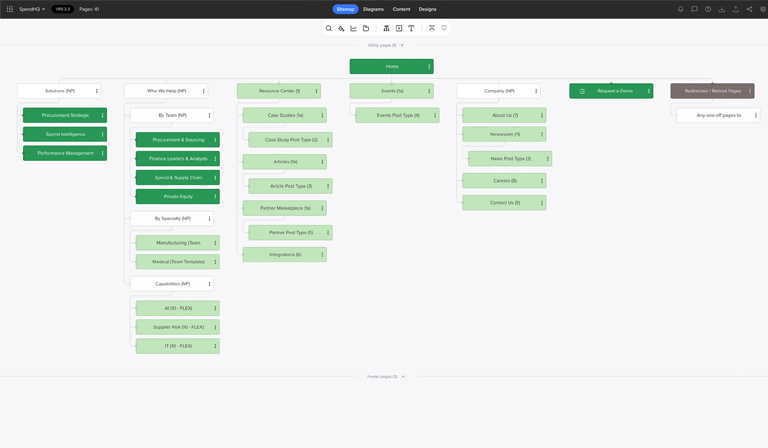Select the Company (NP) node
Image resolution: width=768 pixels, height=448 pixels.
tap(498, 91)
